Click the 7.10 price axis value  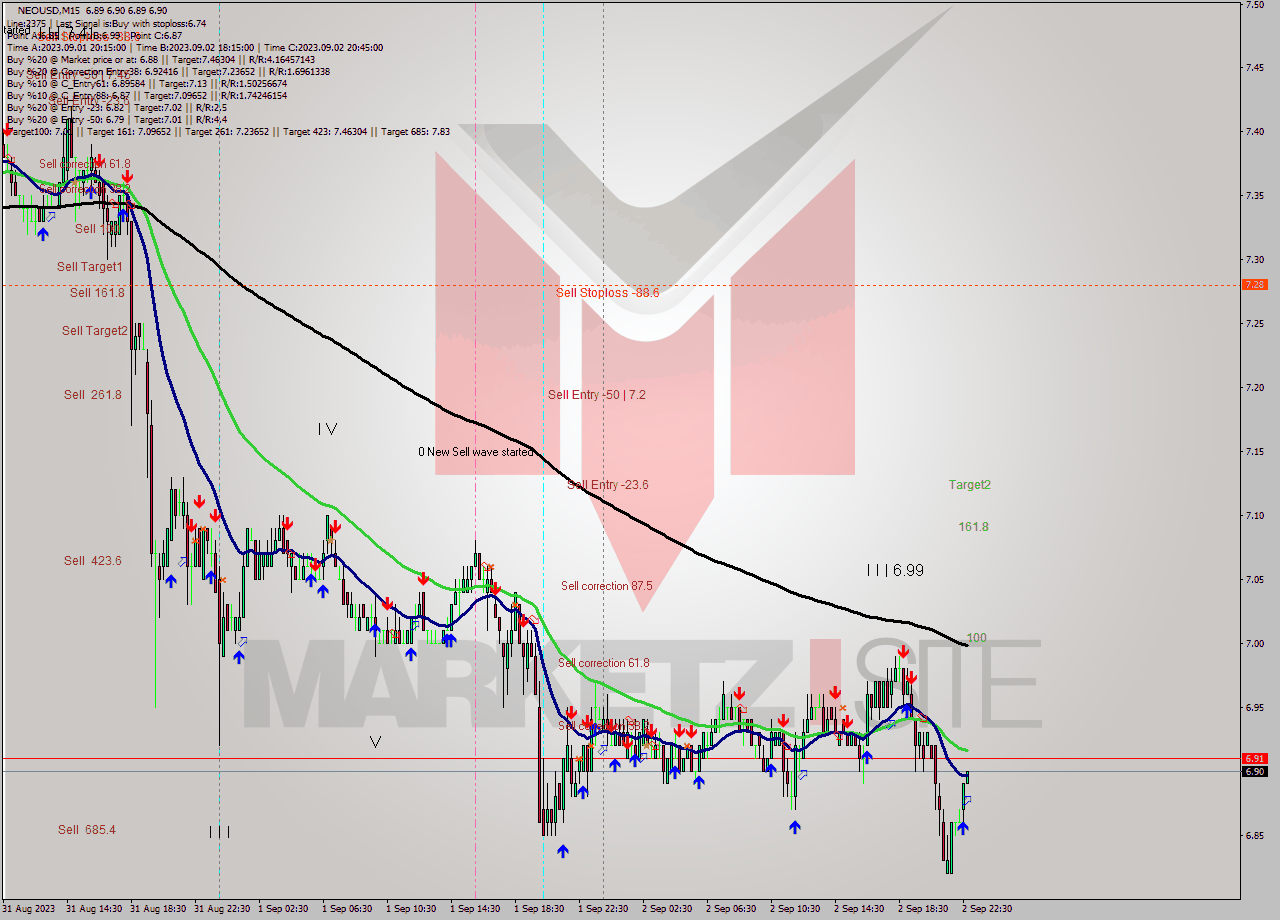click(x=1254, y=516)
